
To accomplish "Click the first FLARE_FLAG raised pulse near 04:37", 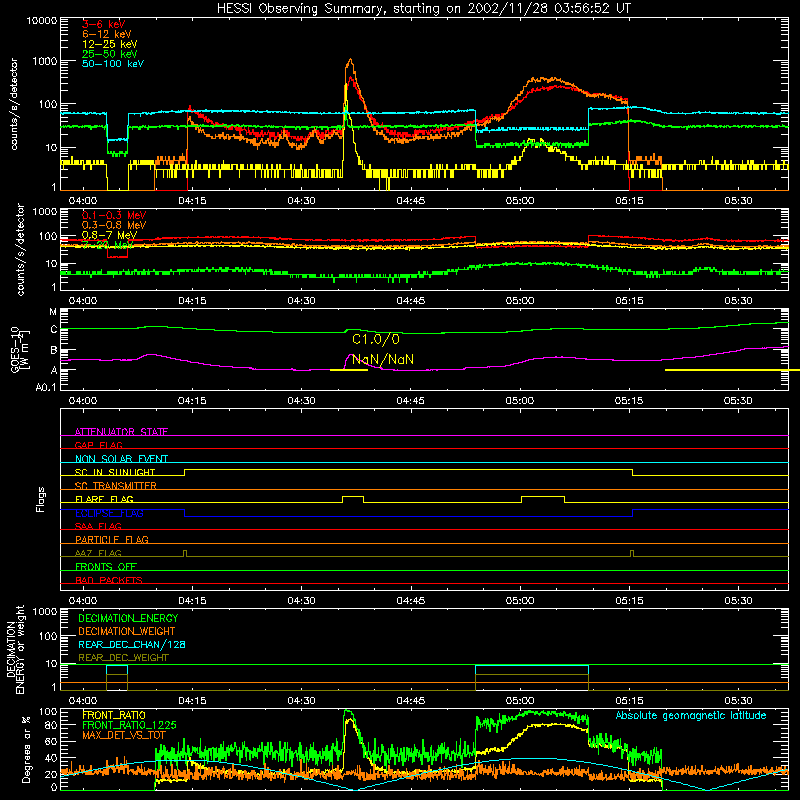I will coord(353,497).
